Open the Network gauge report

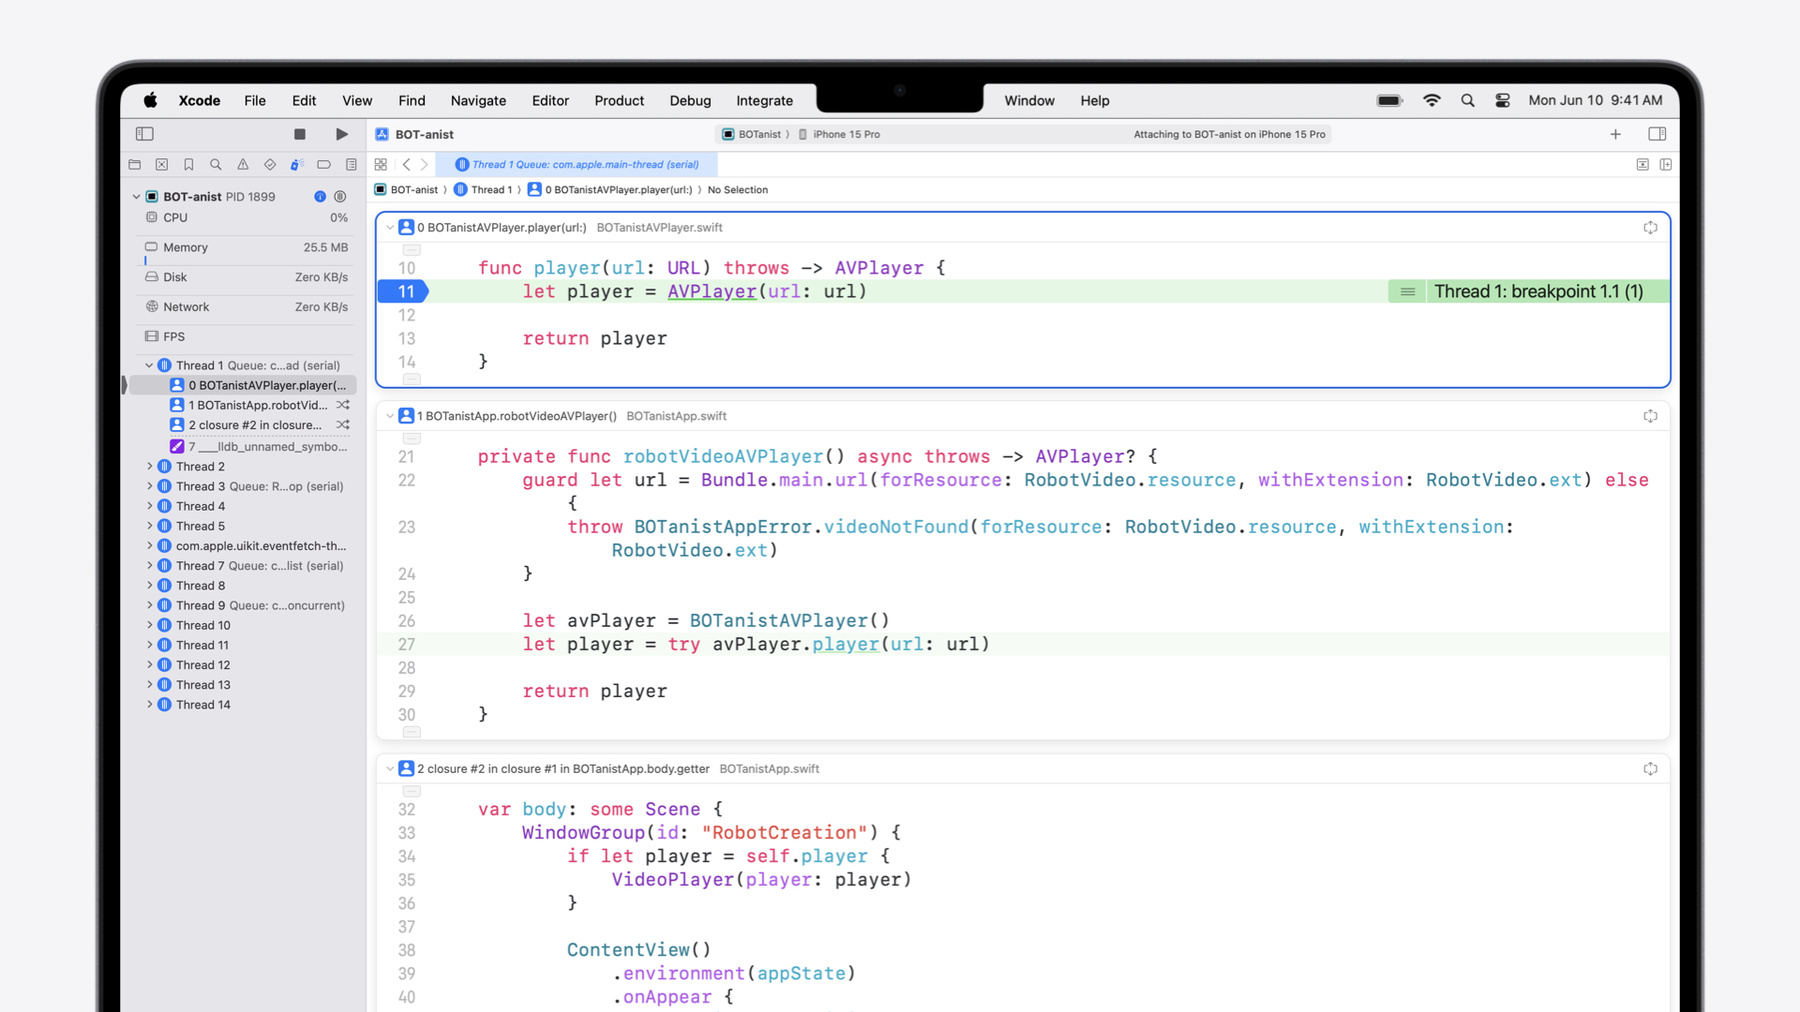pyautogui.click(x=246, y=308)
